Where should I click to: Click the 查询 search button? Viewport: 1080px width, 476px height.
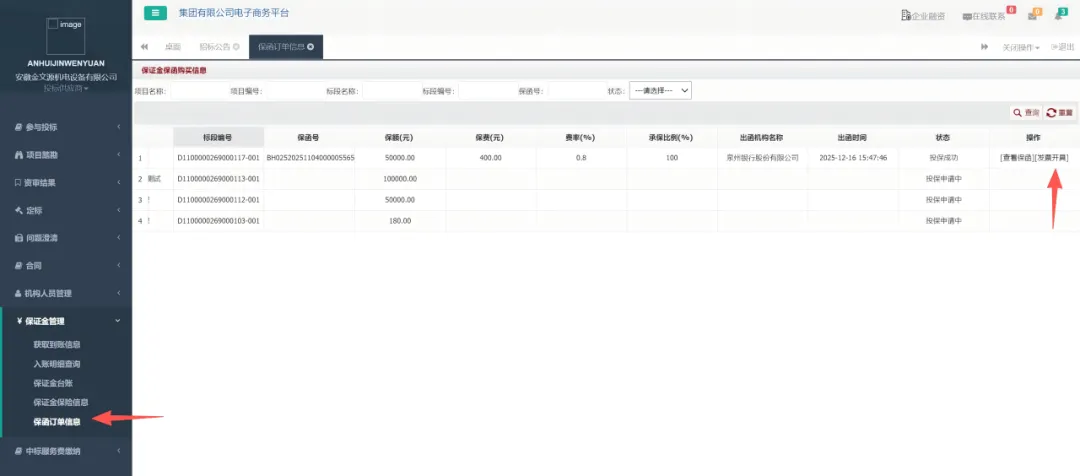(1026, 112)
